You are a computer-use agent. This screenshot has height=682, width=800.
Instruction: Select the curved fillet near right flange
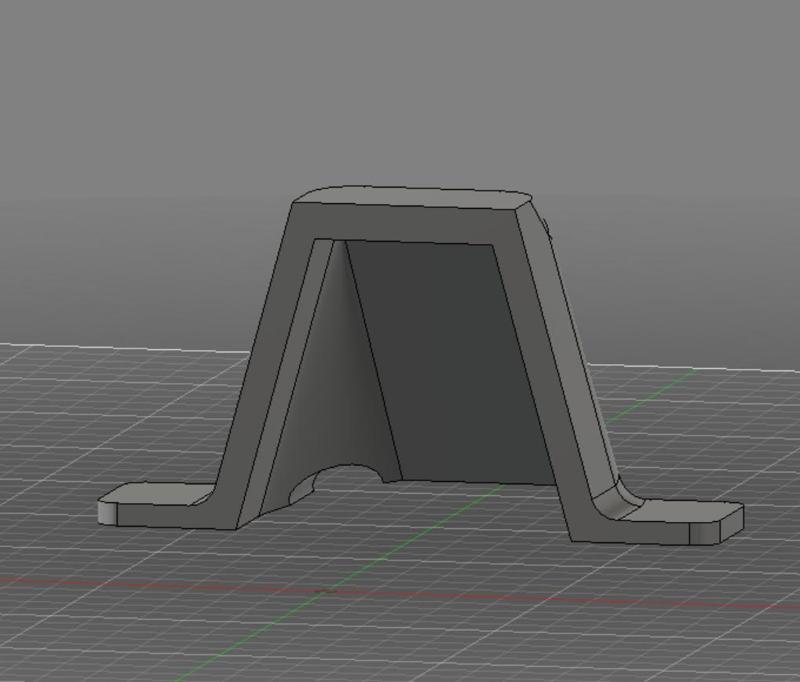(x=617, y=501)
